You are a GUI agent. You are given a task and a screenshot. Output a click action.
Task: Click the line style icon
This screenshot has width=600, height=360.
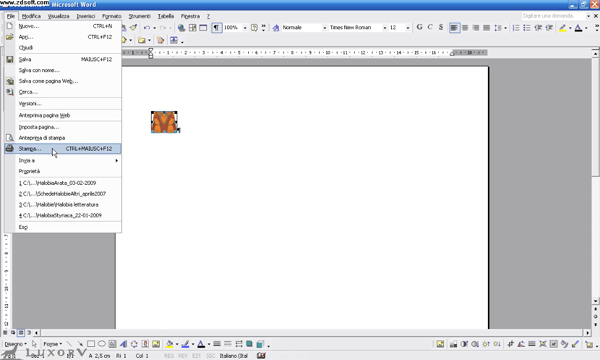click(217, 344)
